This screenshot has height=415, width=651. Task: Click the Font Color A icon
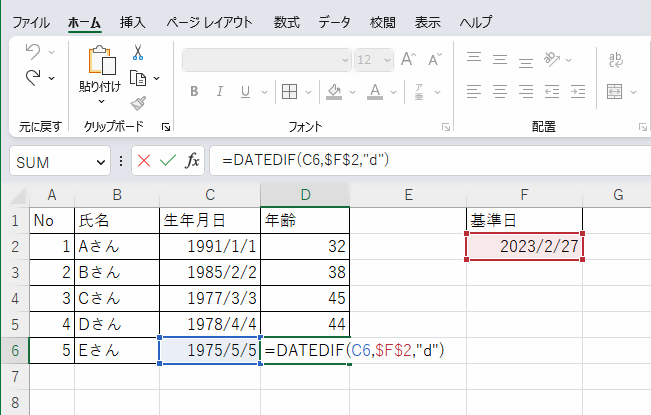pyautogui.click(x=375, y=92)
